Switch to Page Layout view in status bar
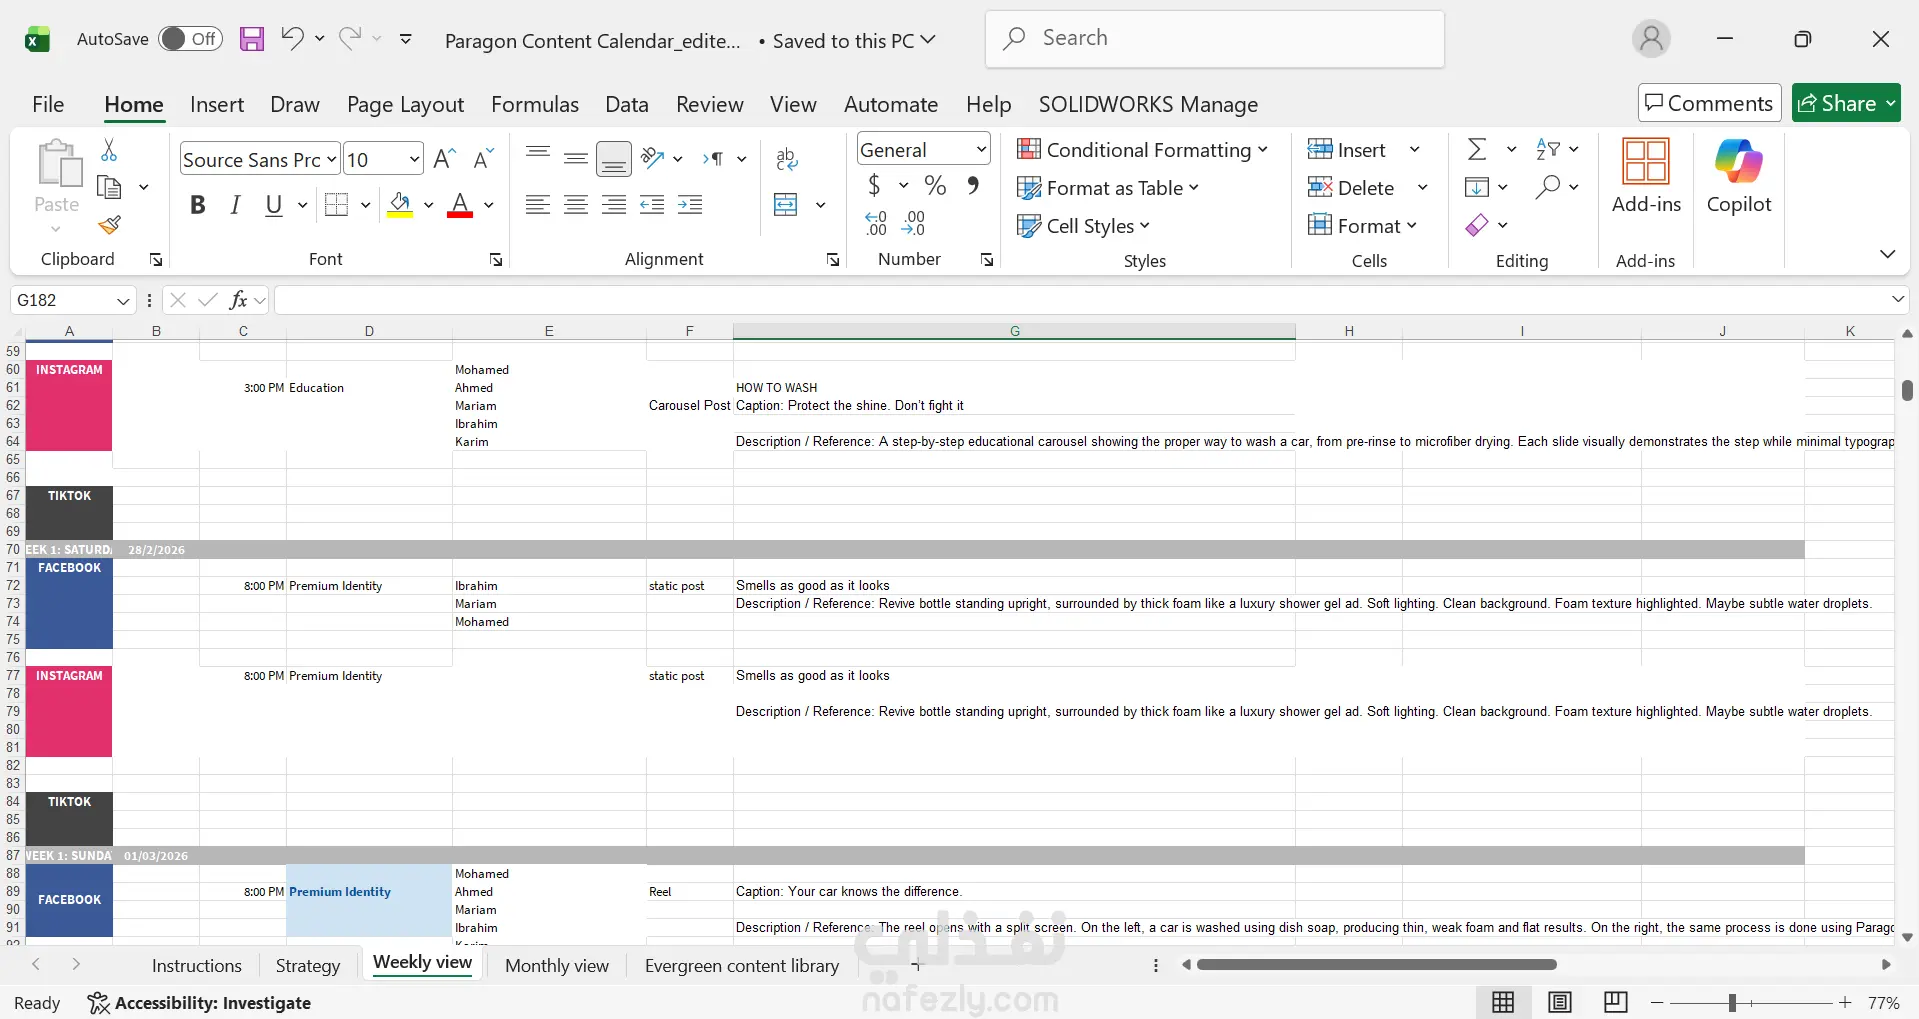 tap(1559, 1002)
